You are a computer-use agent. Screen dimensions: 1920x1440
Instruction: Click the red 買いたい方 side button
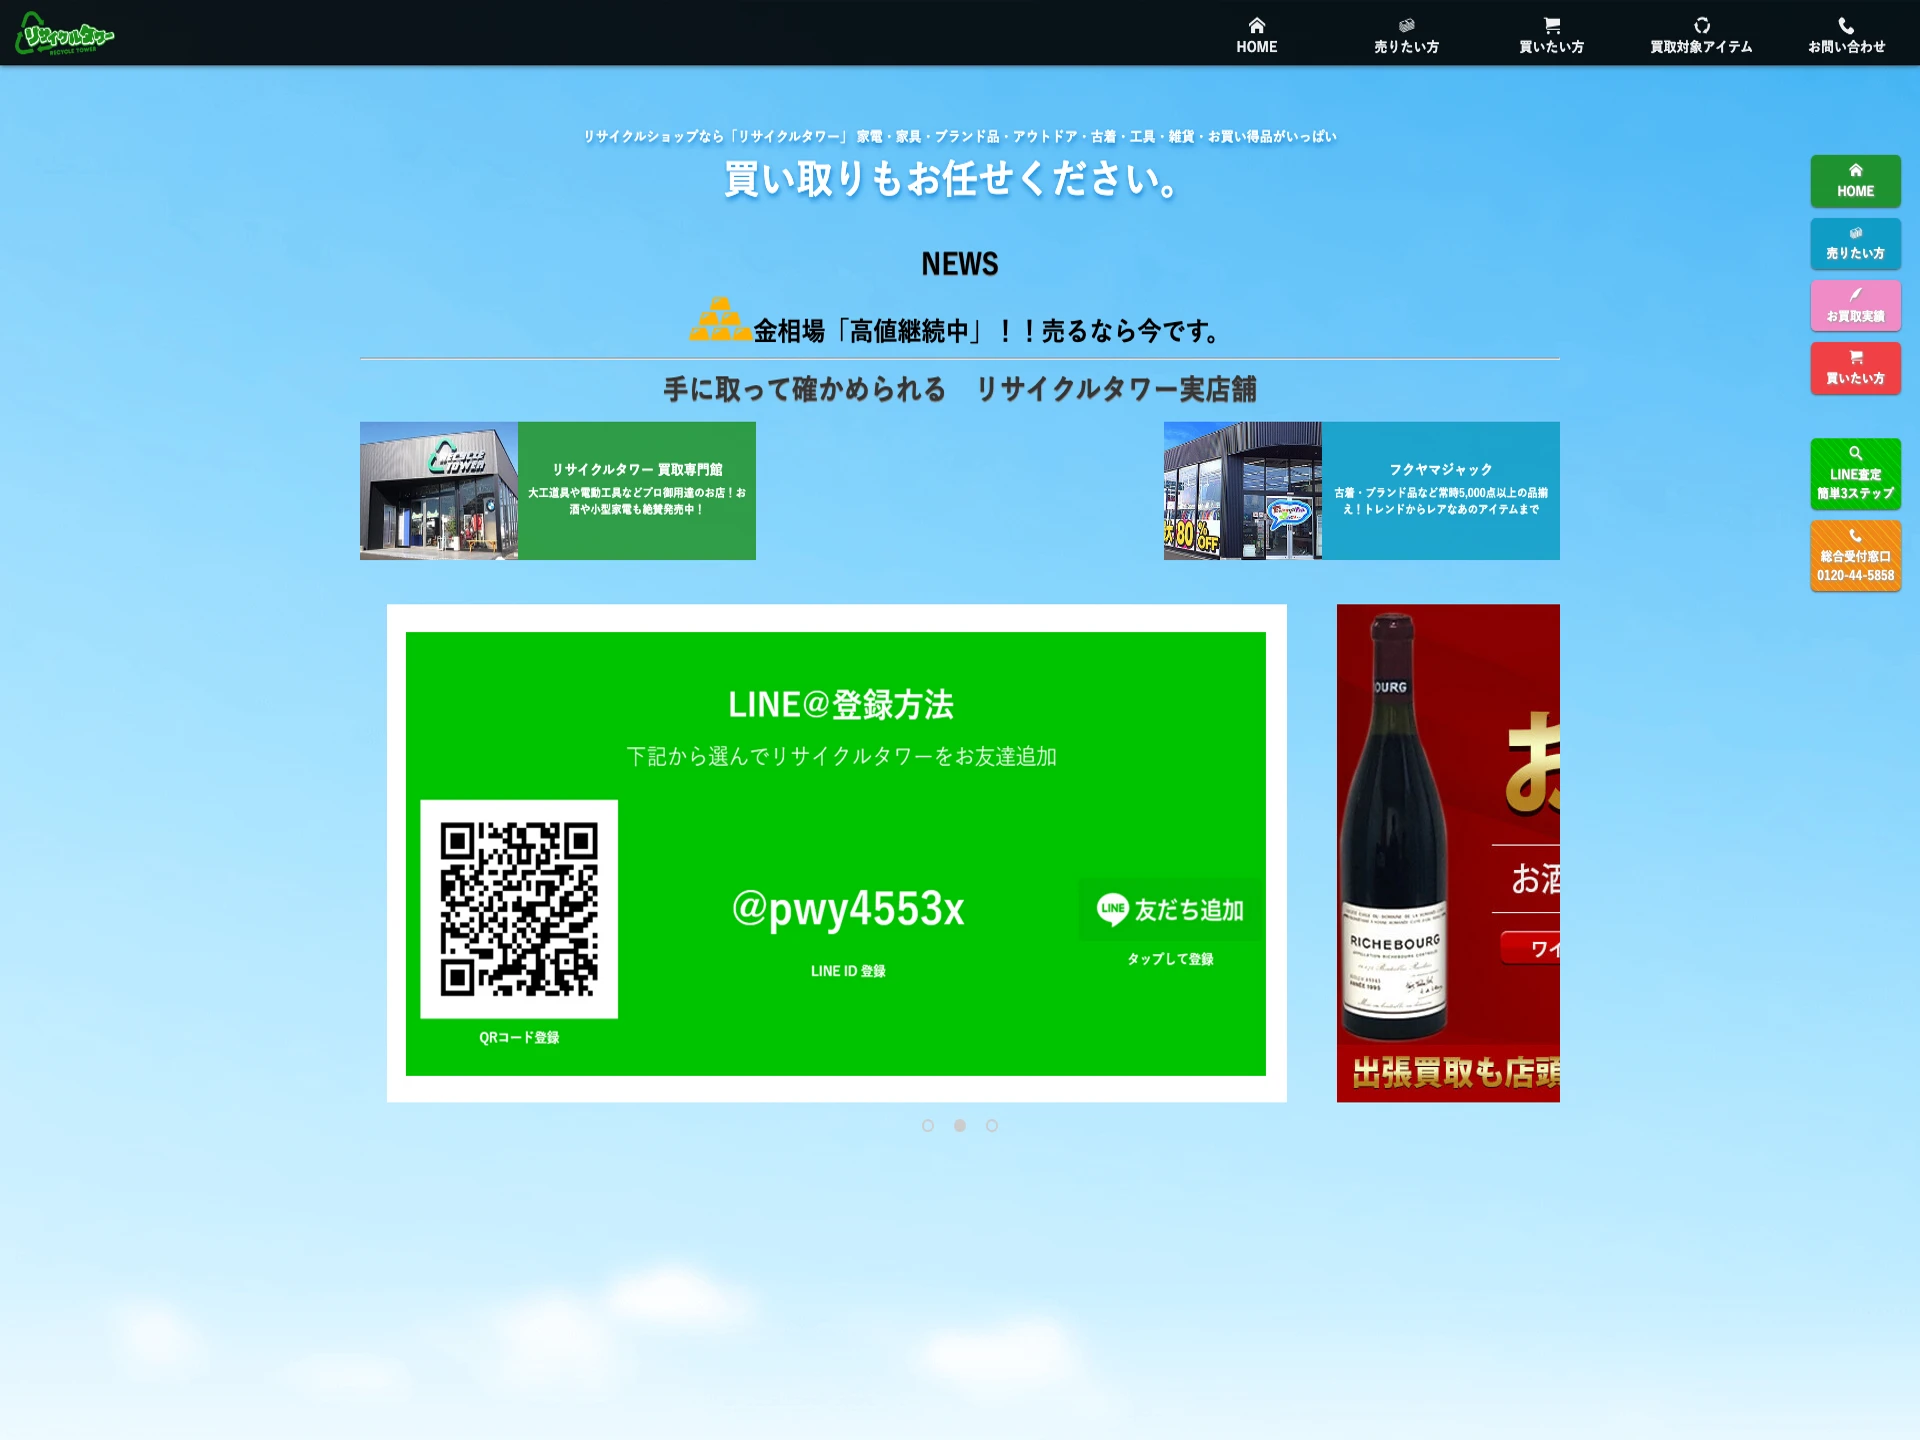1855,368
